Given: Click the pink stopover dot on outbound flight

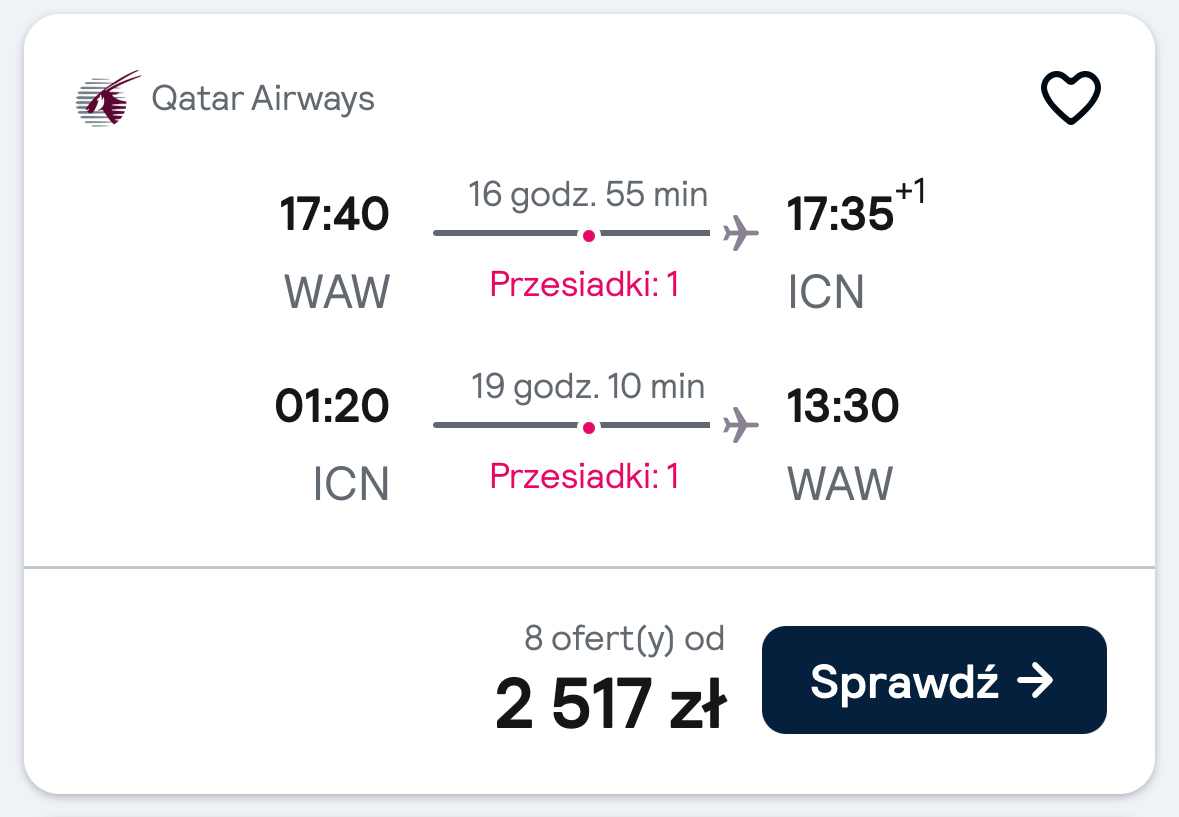Looking at the screenshot, I should pyautogui.click(x=589, y=235).
